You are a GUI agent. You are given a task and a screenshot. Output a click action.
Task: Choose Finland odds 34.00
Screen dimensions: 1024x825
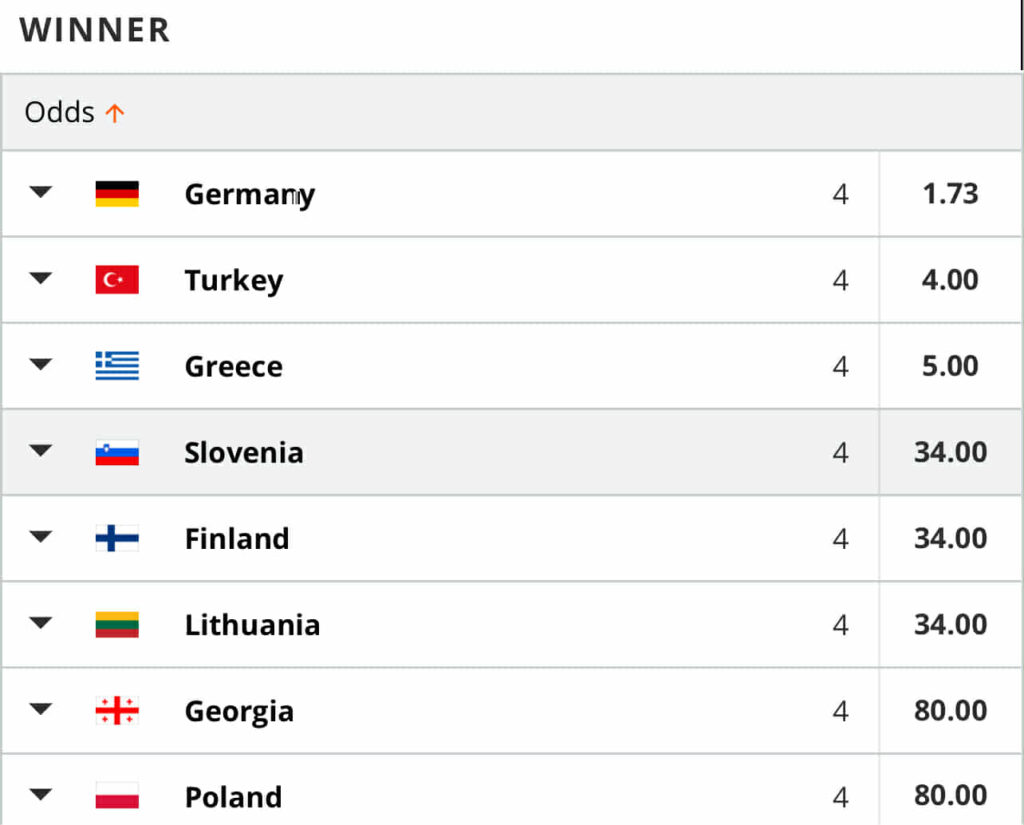950,539
